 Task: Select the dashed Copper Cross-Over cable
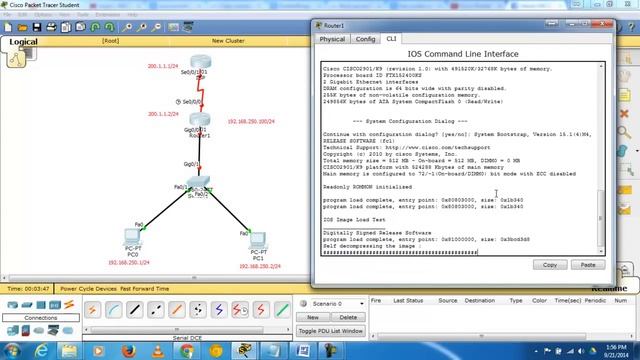[156, 310]
